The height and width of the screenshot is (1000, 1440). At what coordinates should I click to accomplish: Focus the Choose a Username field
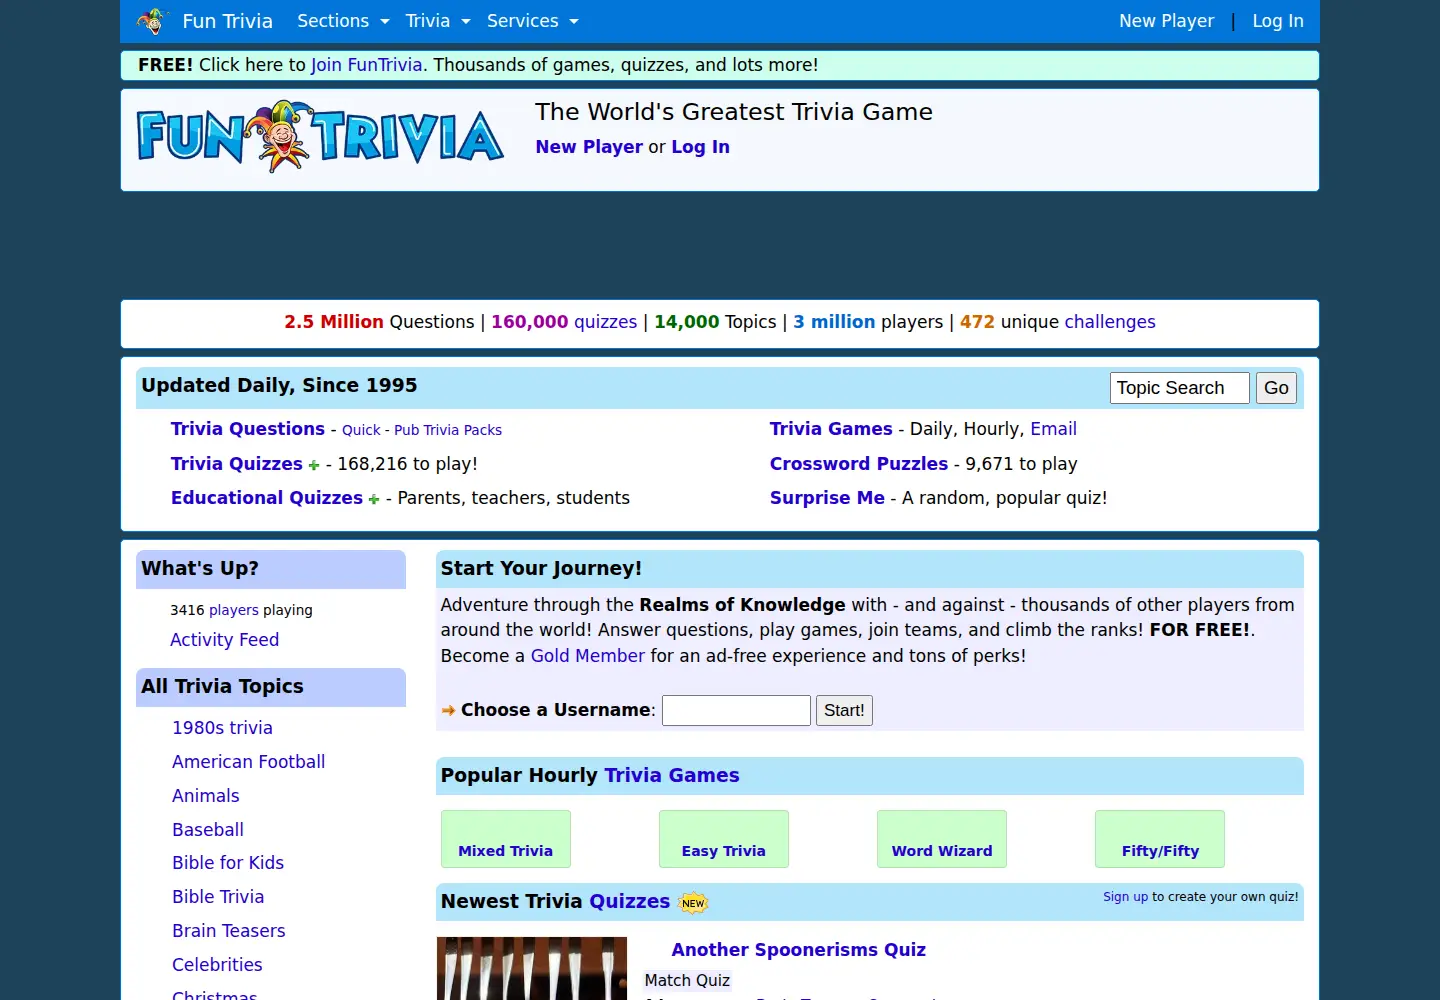pos(736,711)
